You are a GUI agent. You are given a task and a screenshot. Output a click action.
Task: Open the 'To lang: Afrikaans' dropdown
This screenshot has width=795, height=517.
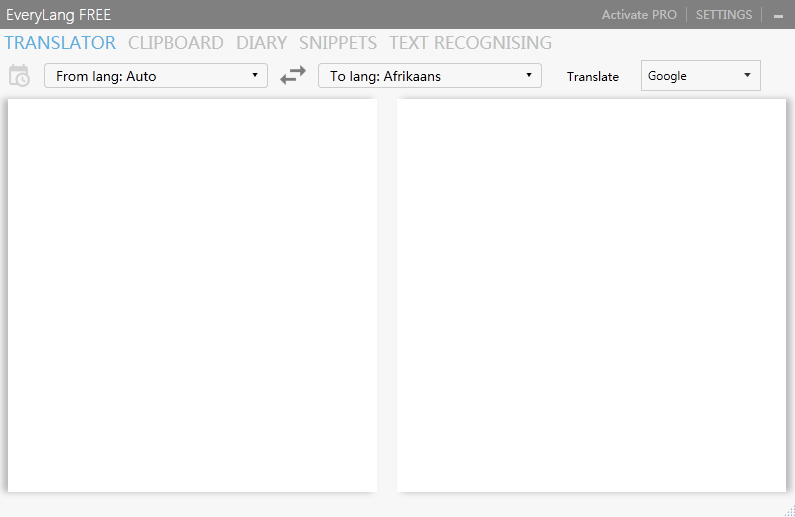[x=429, y=76]
